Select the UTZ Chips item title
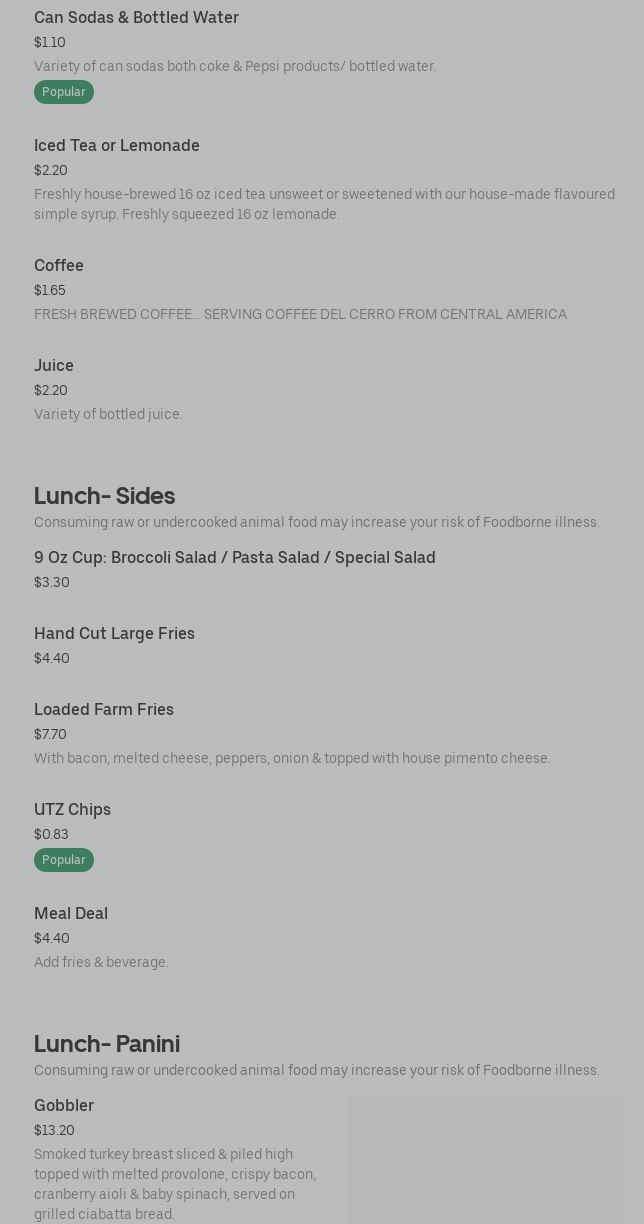Screen dimensions: 644x1224 tap(72, 810)
